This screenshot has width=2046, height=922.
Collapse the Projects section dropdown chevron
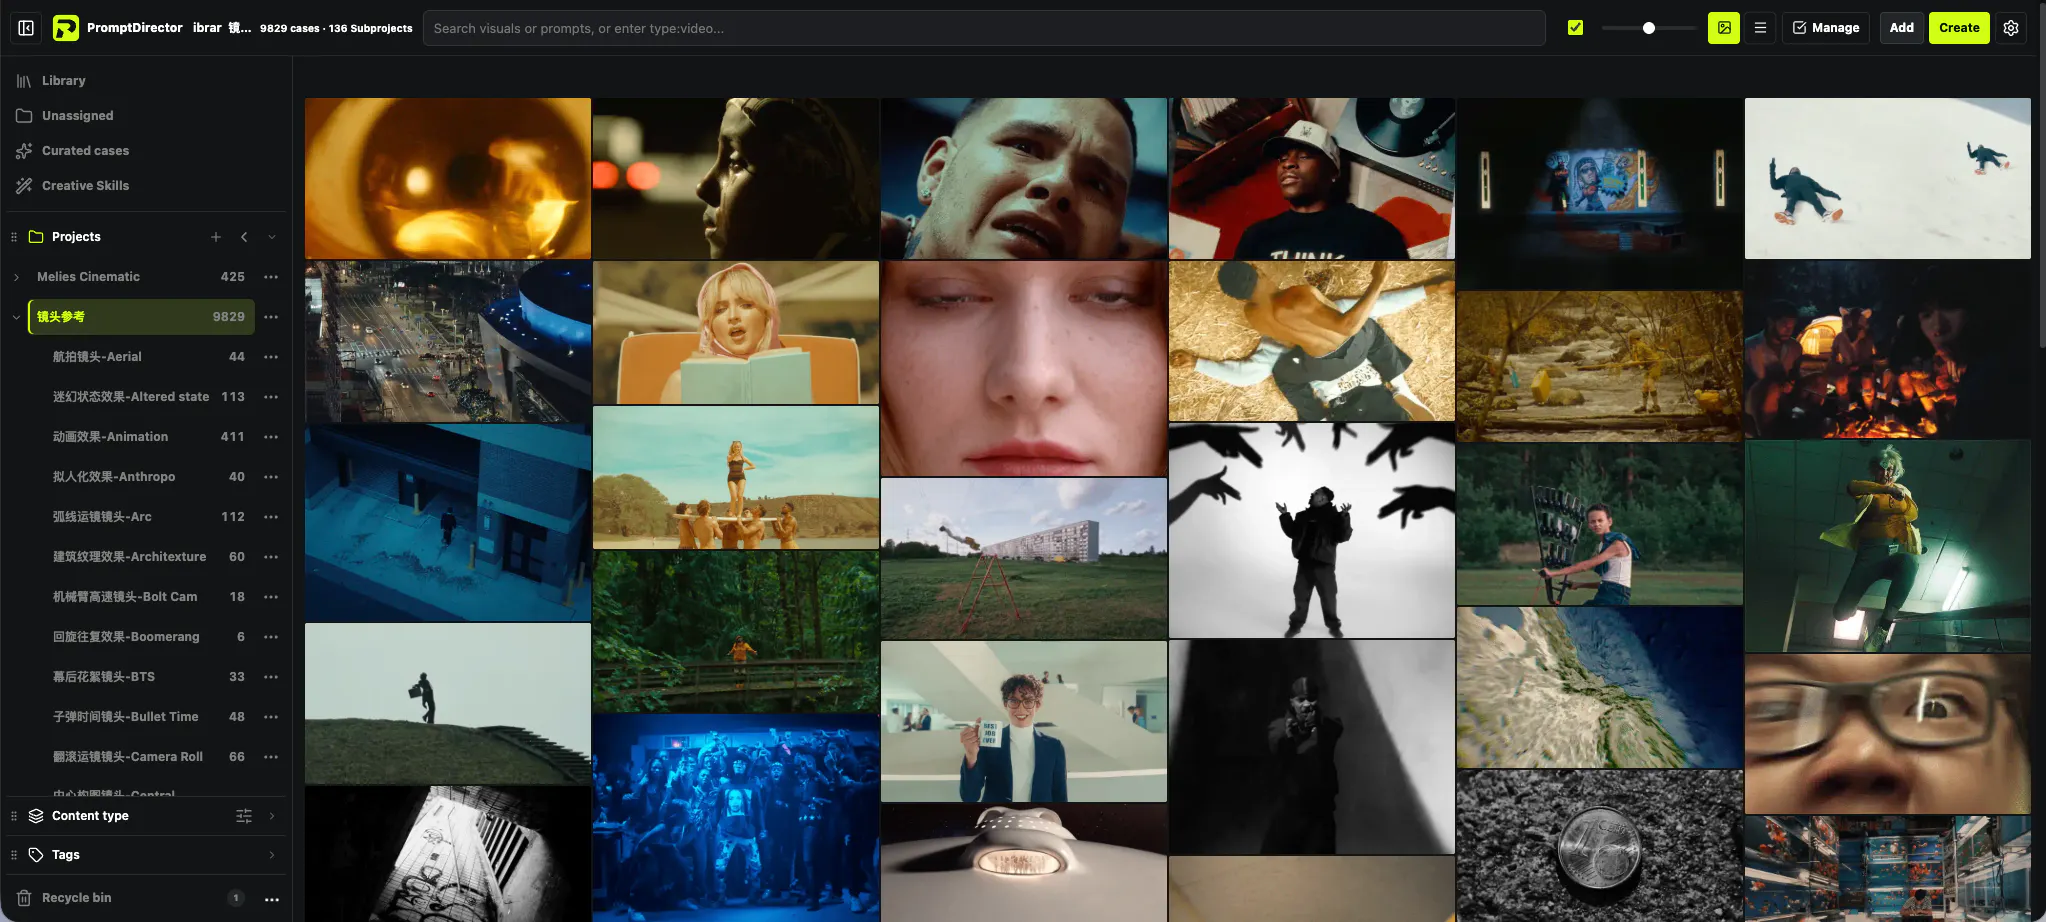[x=272, y=237]
